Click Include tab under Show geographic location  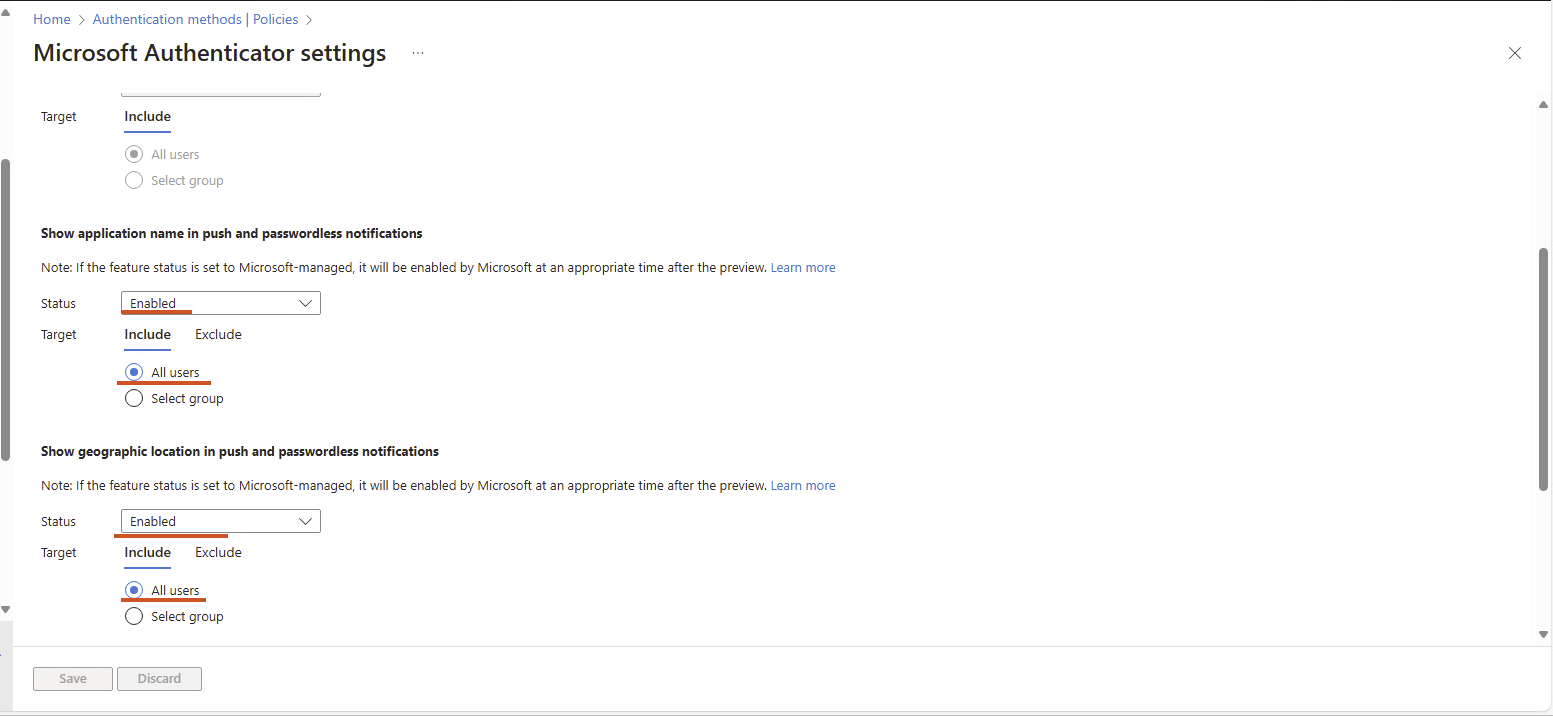(x=148, y=553)
